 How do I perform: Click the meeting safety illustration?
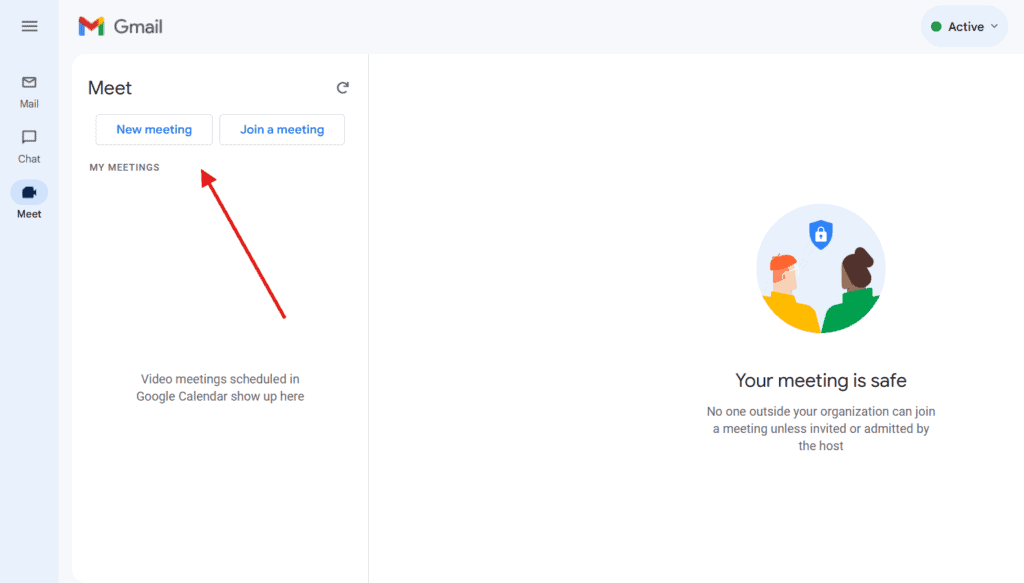coord(821,268)
